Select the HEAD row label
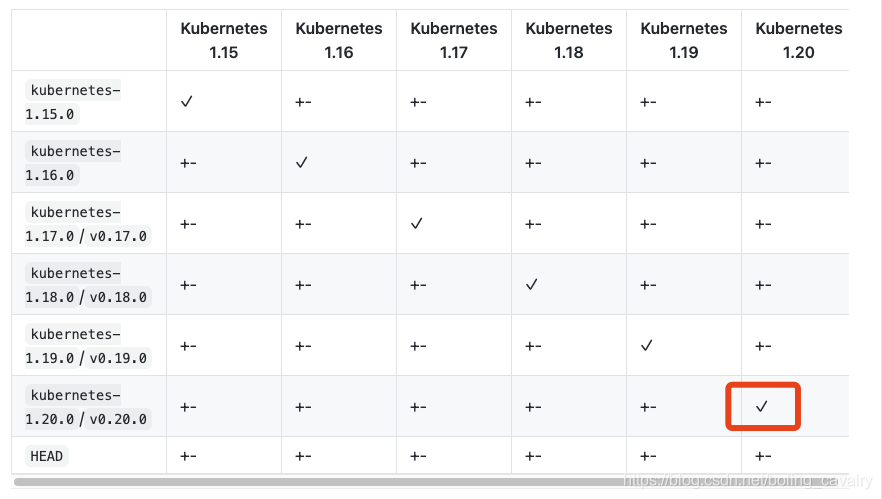This screenshot has width=882, height=499. [47, 456]
